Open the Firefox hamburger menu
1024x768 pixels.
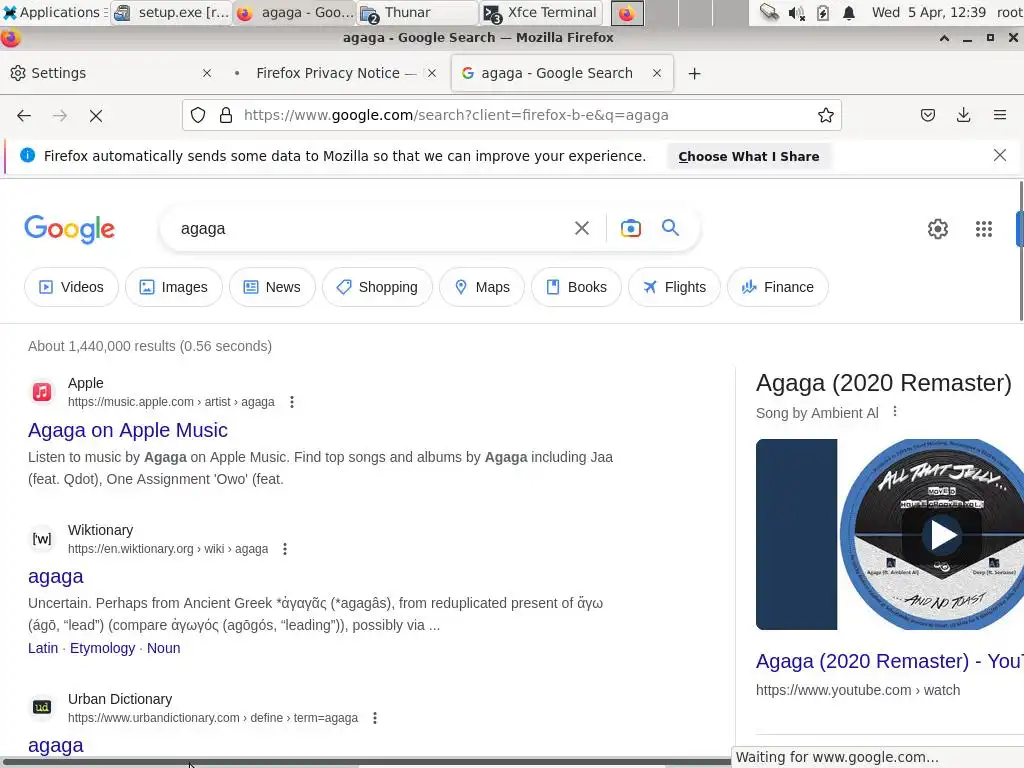[x=999, y=116]
